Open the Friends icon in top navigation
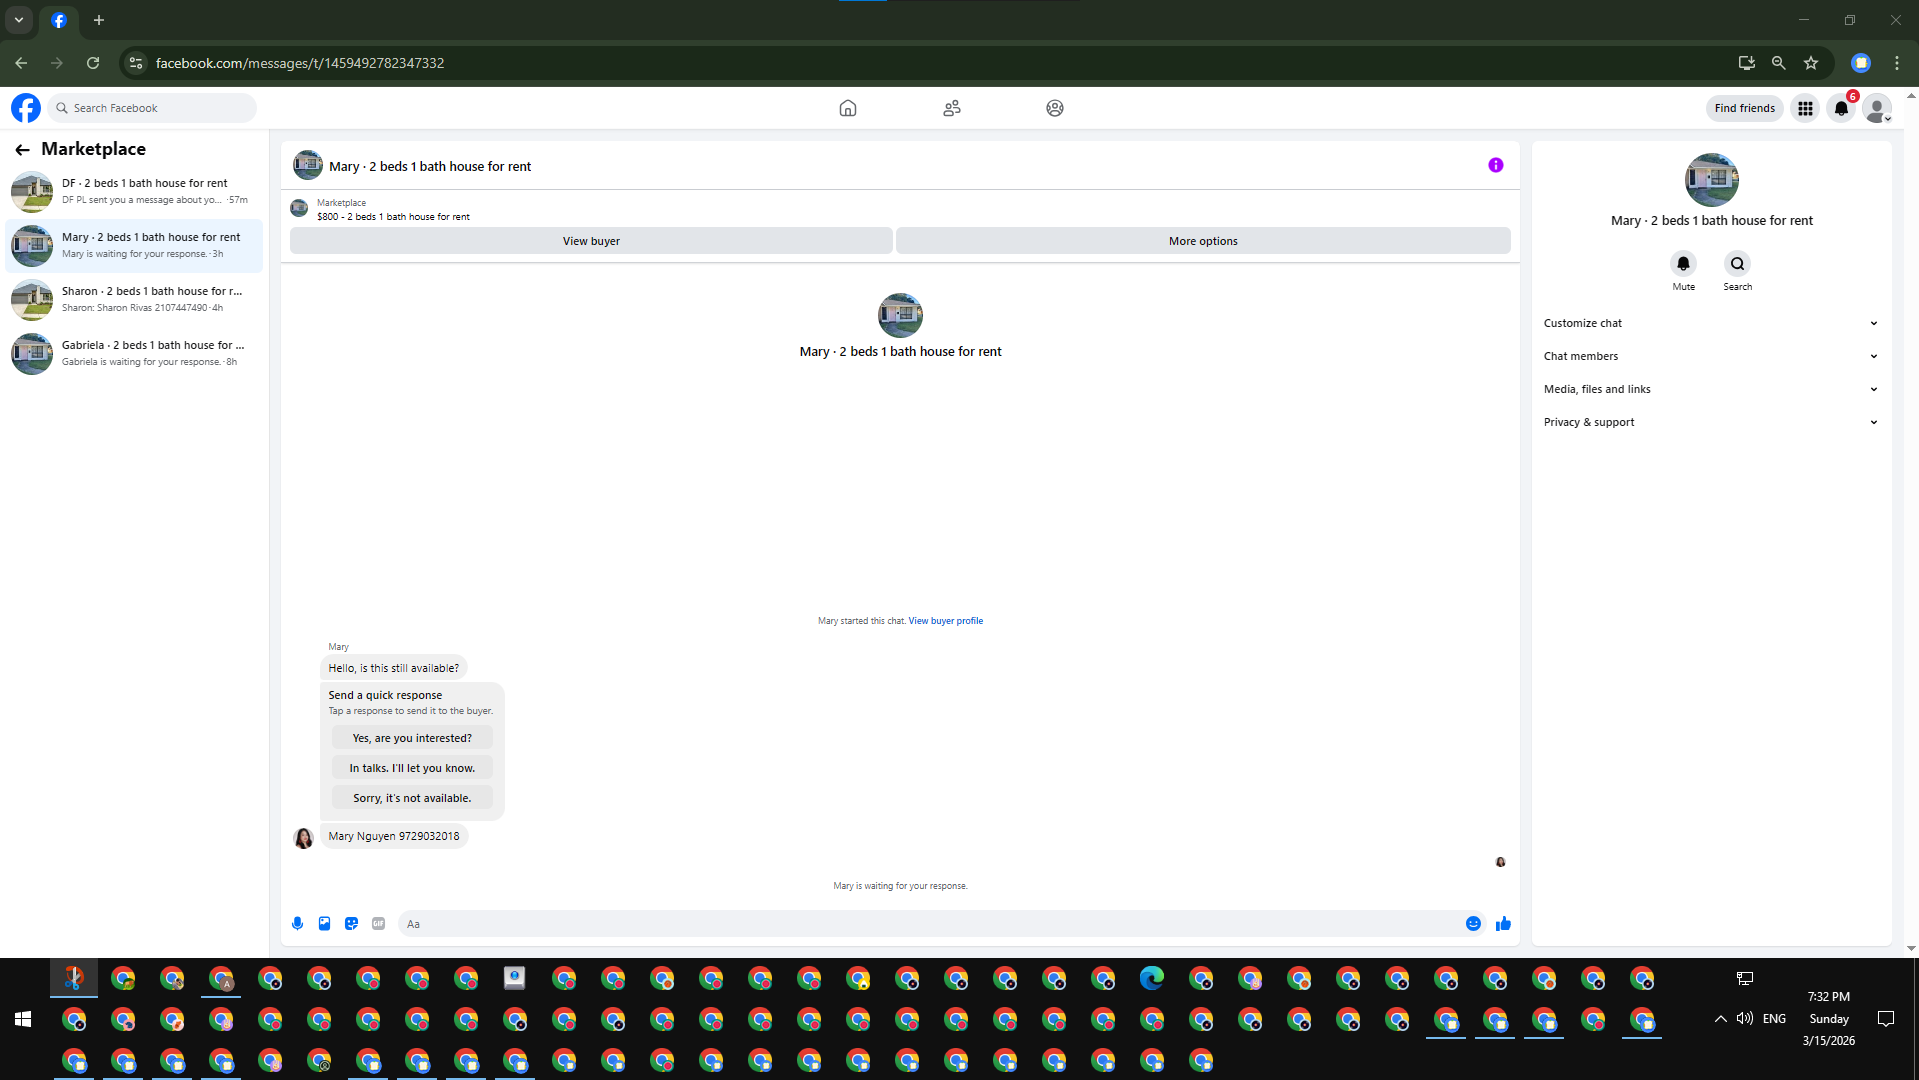Viewport: 1919px width, 1080px height. pos(952,108)
